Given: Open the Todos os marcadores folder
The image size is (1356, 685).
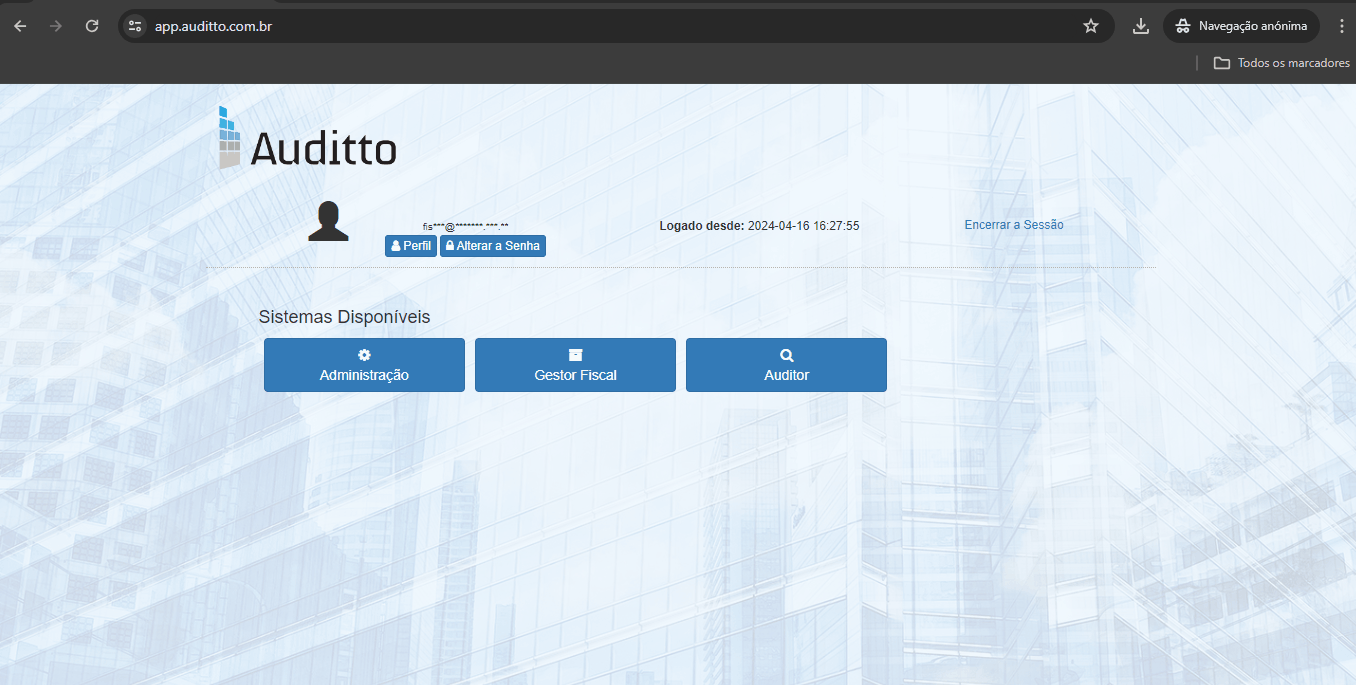Looking at the screenshot, I should point(1281,63).
